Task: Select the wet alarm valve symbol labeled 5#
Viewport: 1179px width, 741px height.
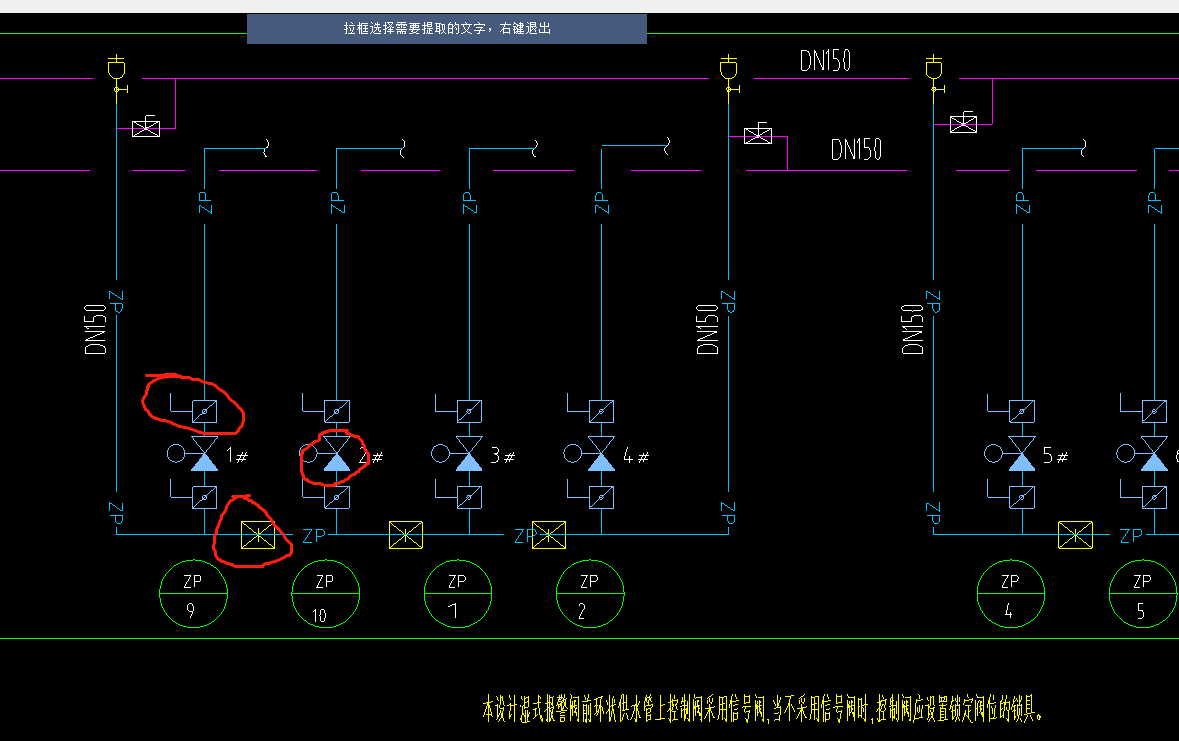Action: coord(1022,454)
